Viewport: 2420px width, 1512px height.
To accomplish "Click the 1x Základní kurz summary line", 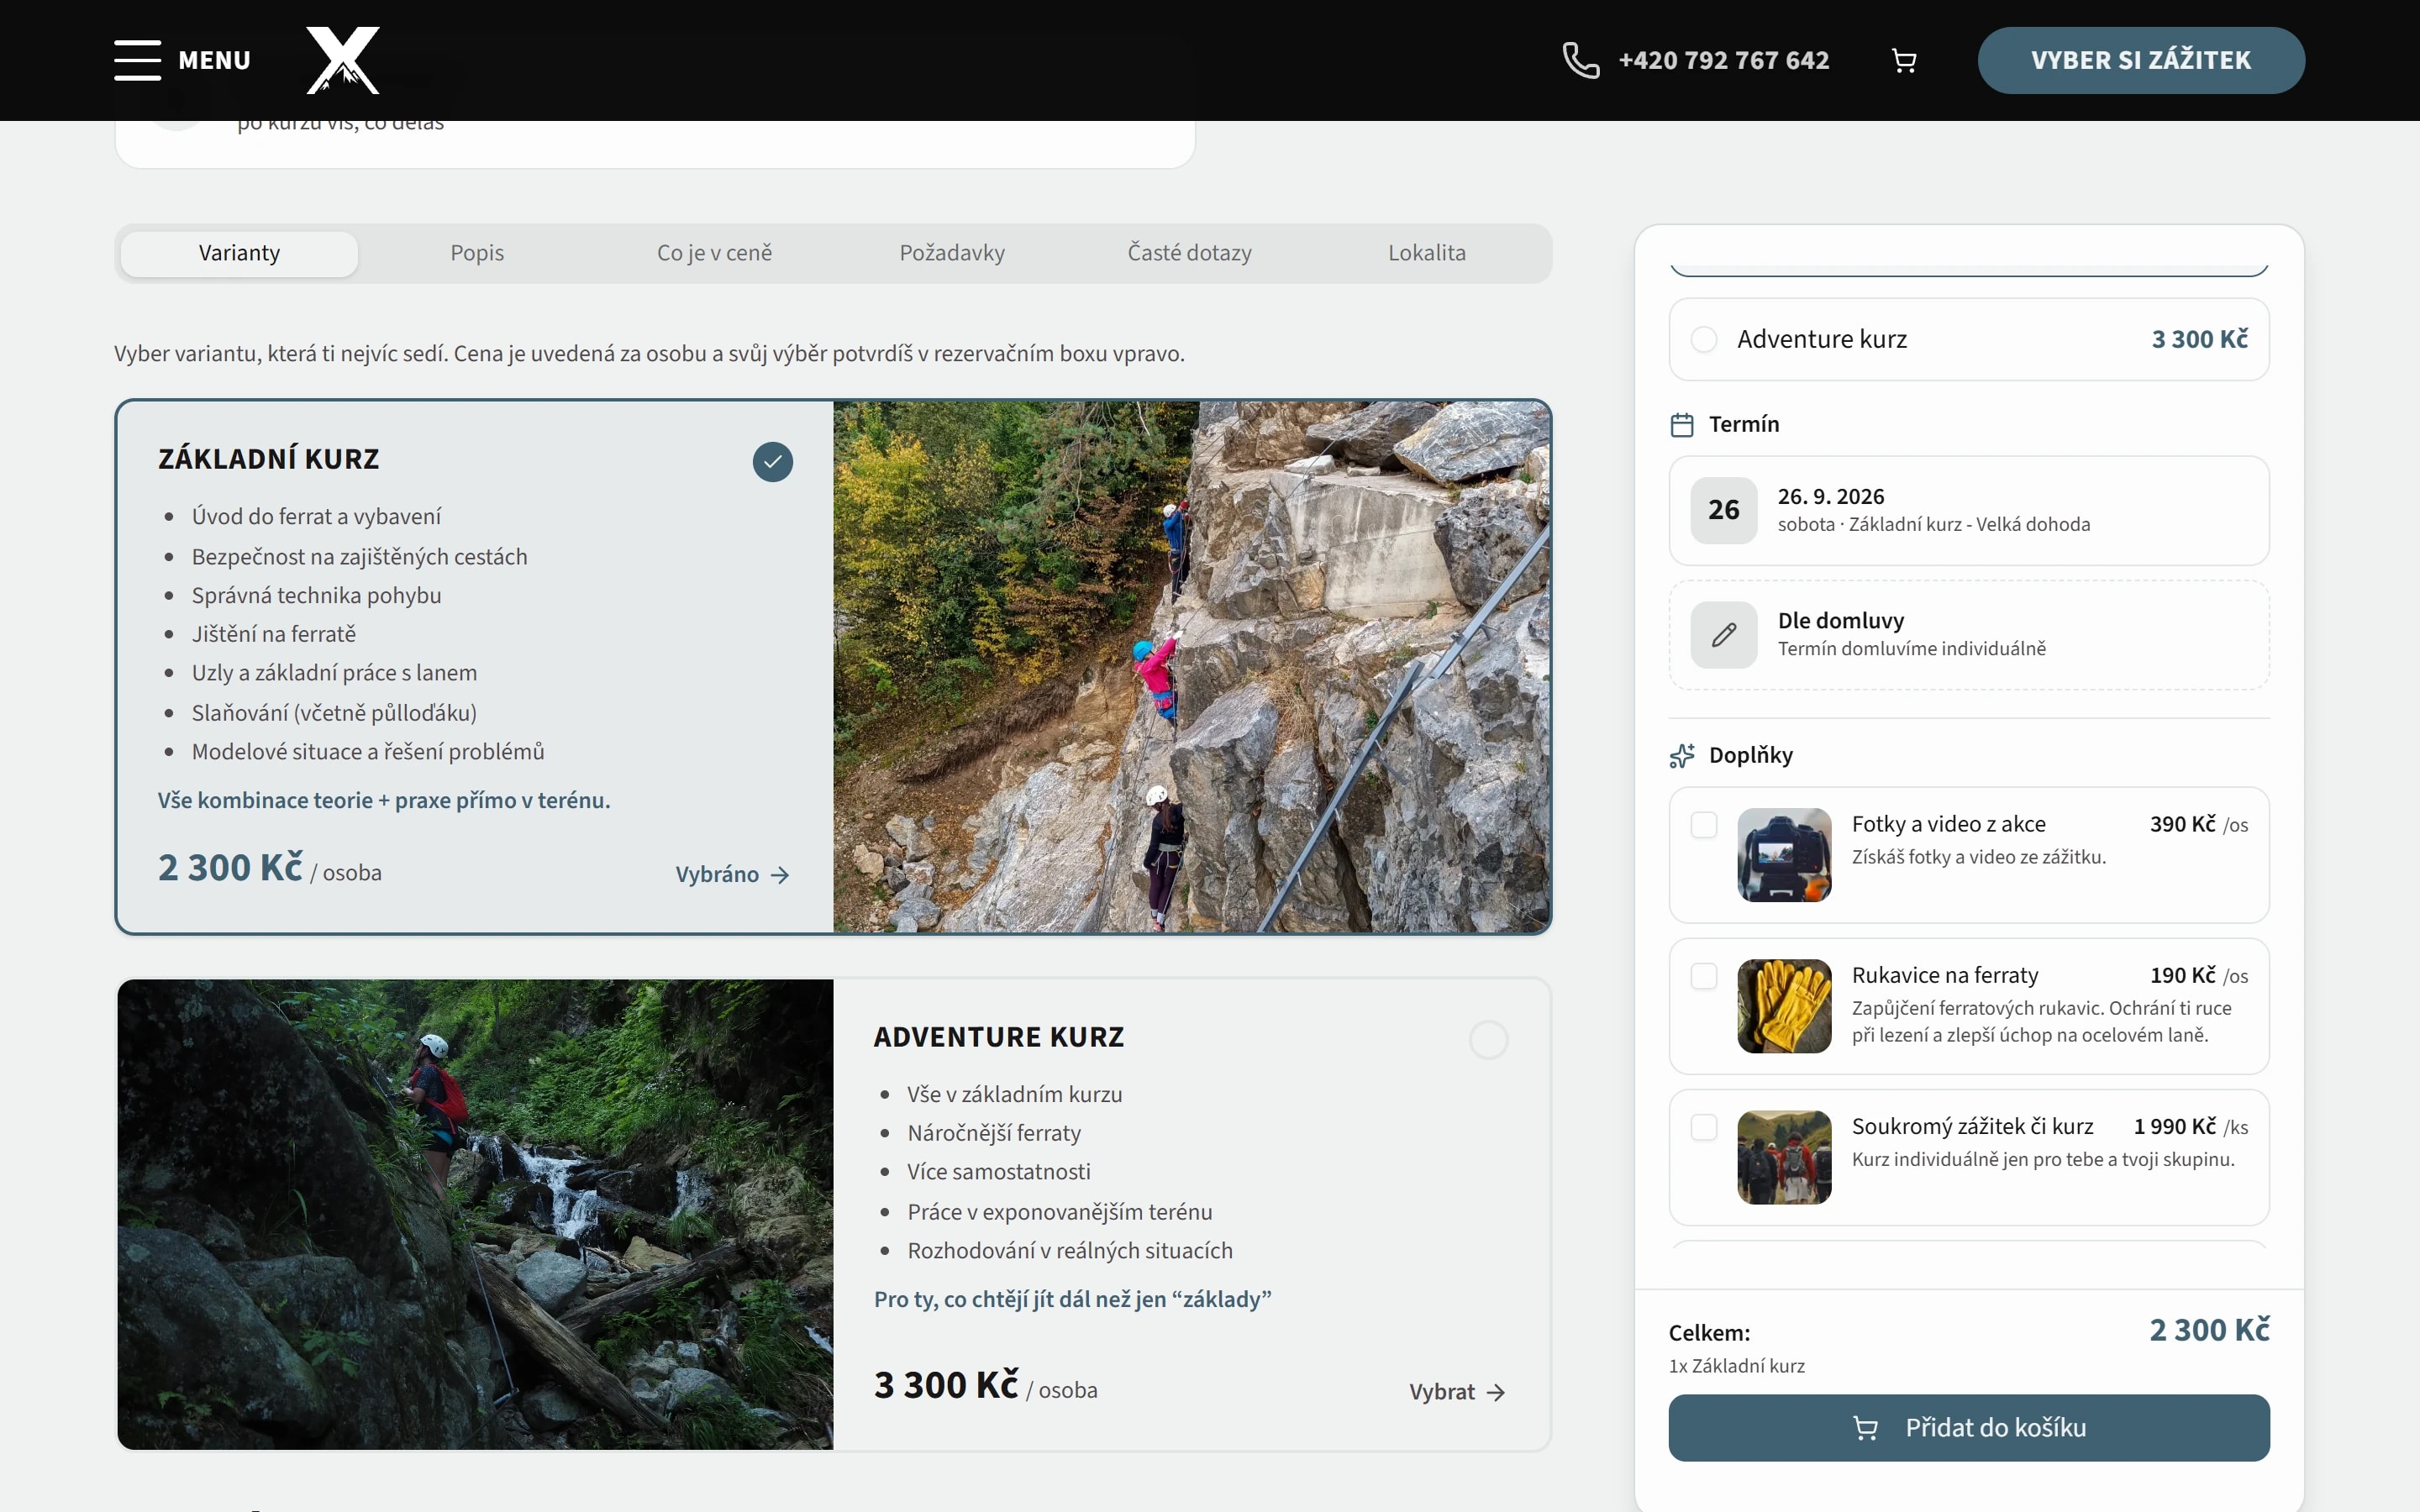I will coord(1737,1366).
